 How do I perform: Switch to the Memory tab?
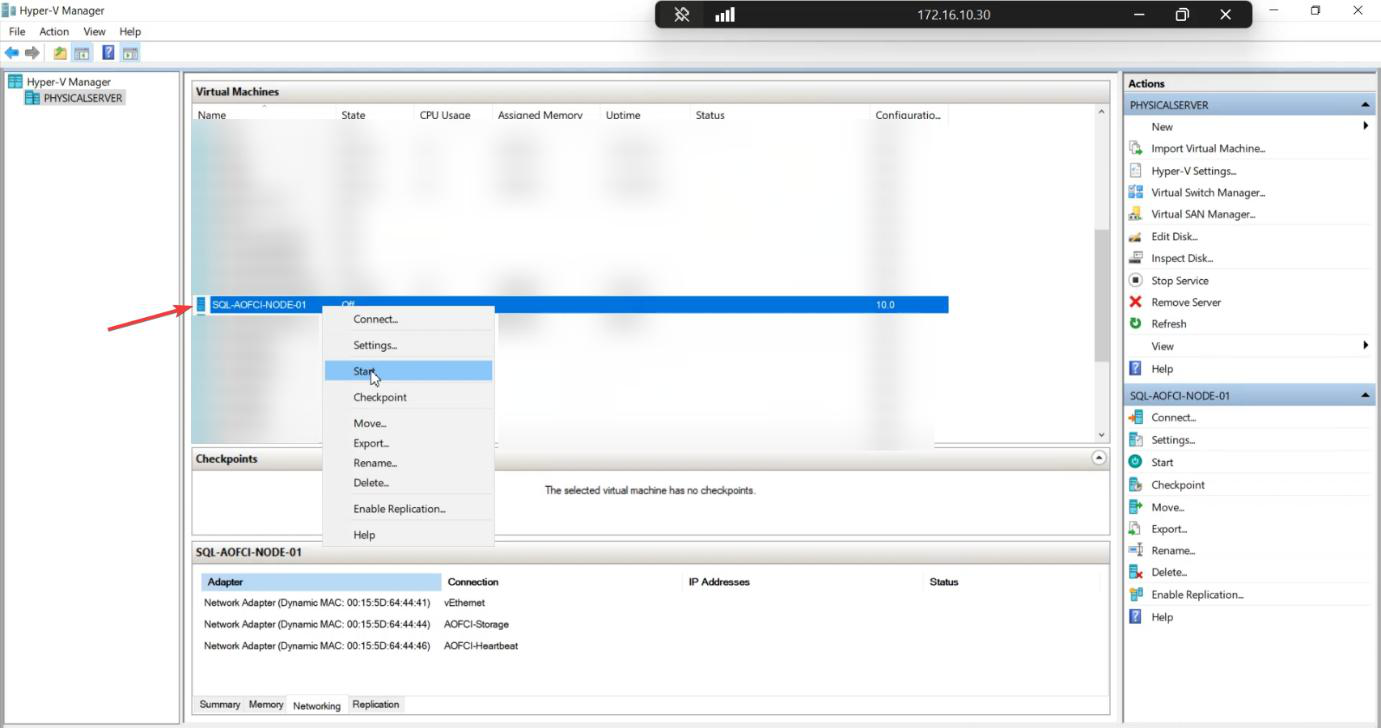click(x=266, y=704)
